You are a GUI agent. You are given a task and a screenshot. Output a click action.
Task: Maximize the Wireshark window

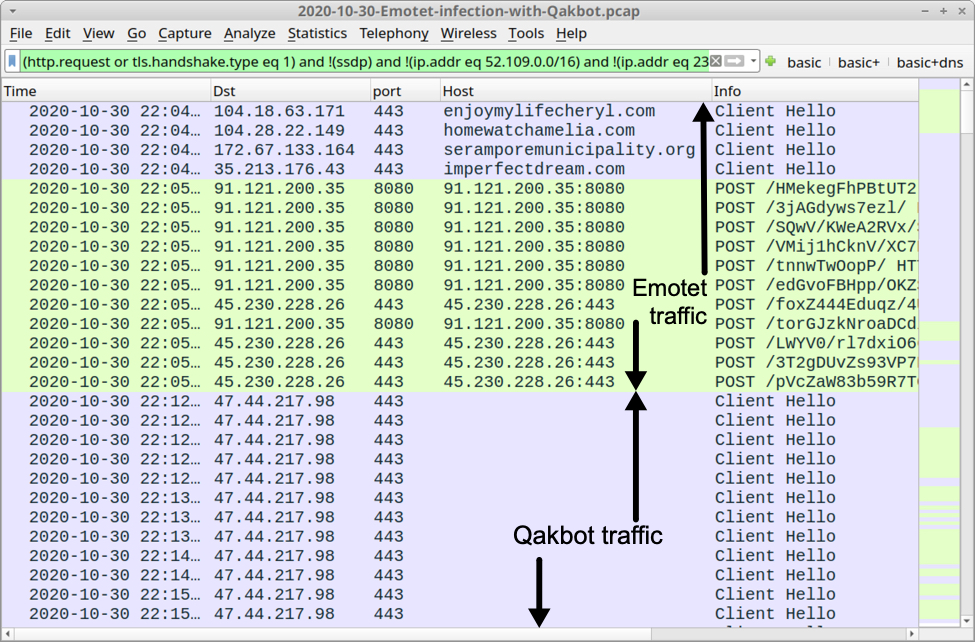coord(943,11)
